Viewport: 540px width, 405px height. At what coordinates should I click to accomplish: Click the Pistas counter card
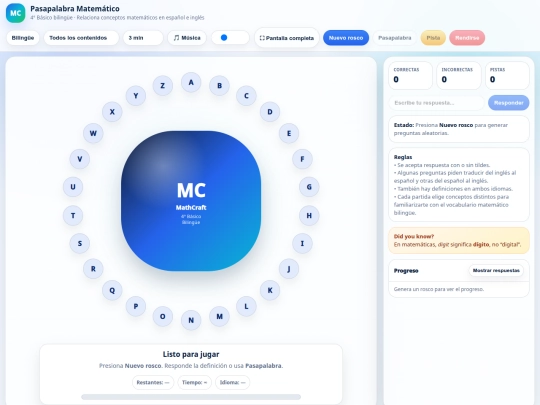click(507, 75)
